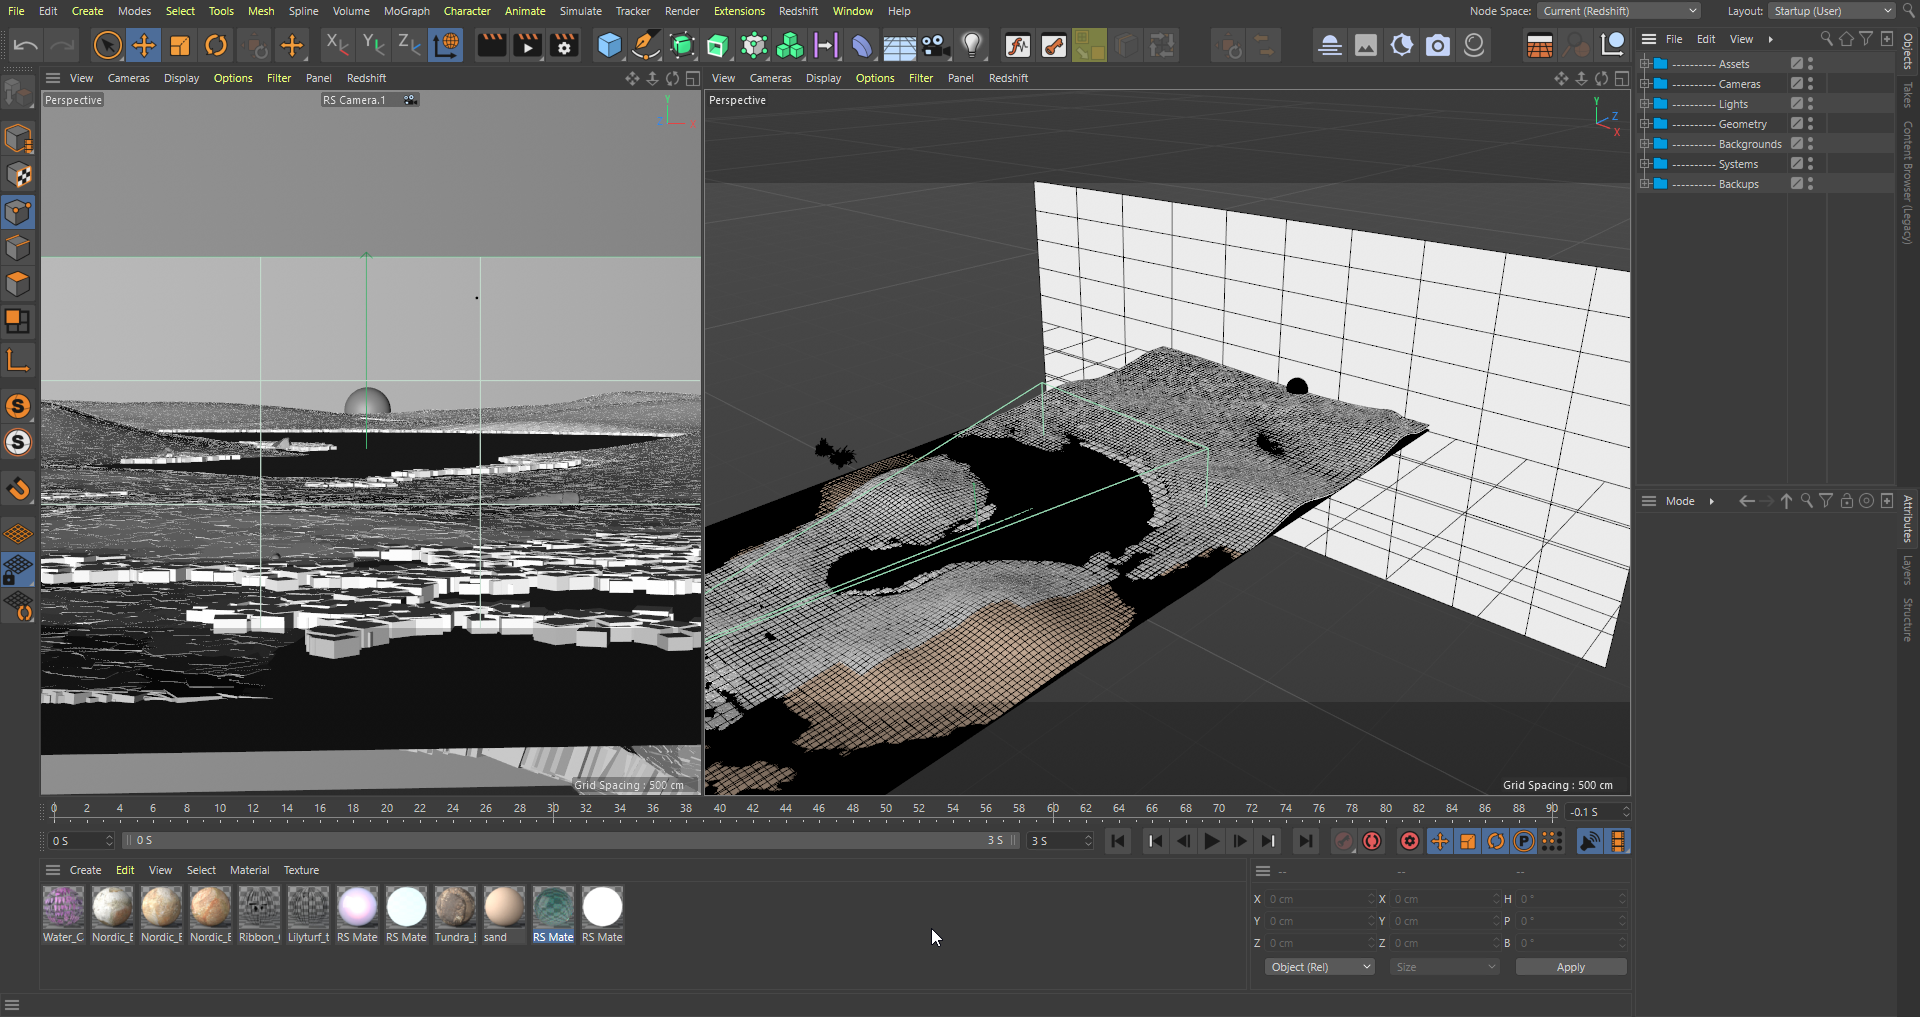Image resolution: width=1920 pixels, height=1017 pixels.
Task: Select the Move tool in top toolbar
Action: pos(144,45)
